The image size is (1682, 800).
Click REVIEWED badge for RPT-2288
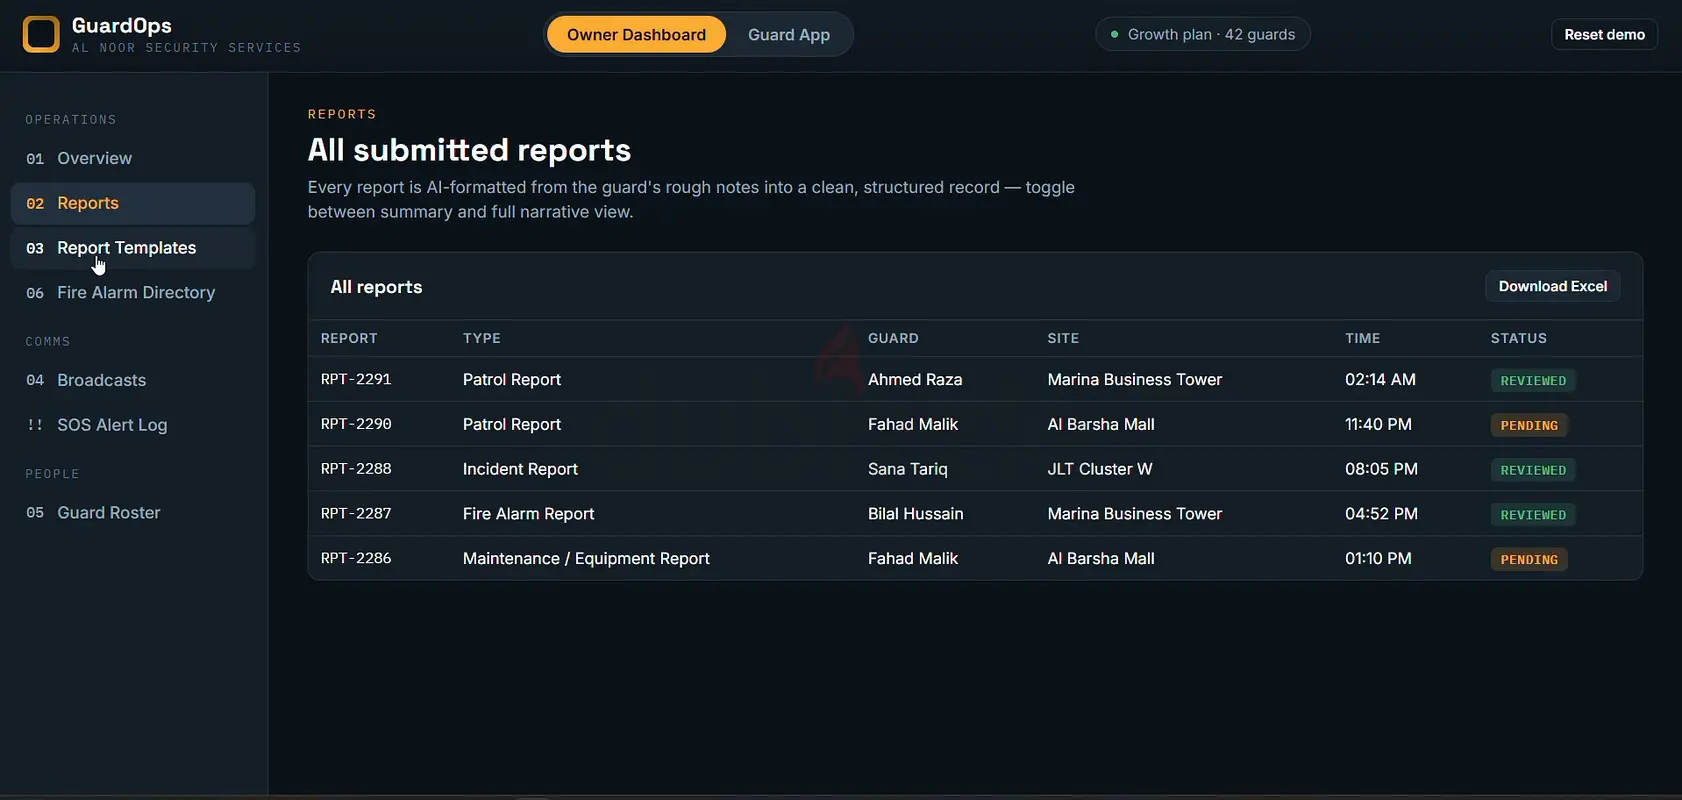coord(1533,470)
